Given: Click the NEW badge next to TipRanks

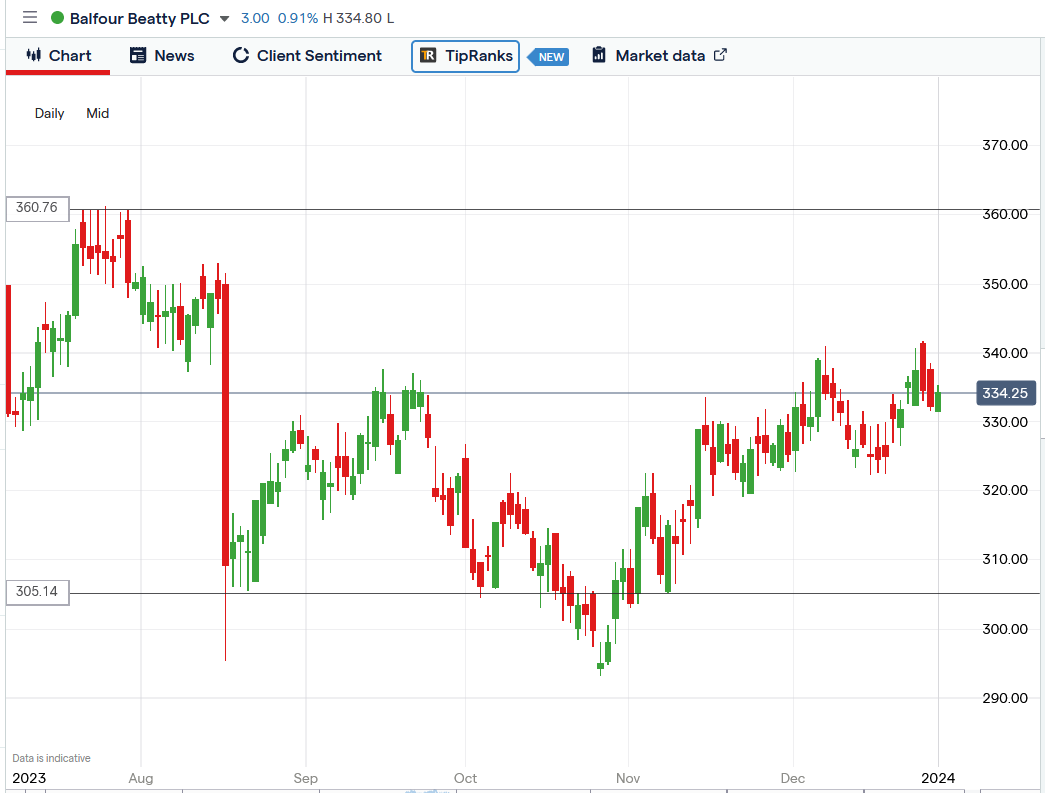Looking at the screenshot, I should [549, 57].
